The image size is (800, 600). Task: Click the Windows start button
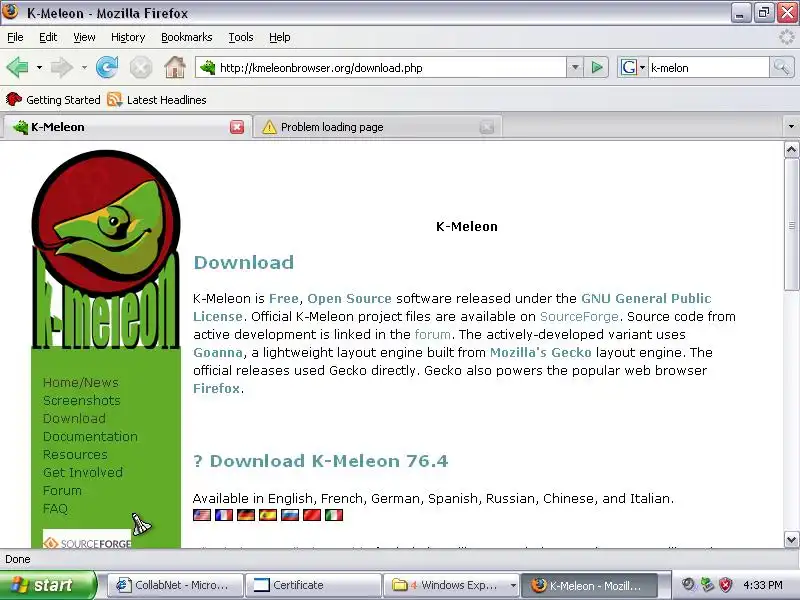[48, 585]
